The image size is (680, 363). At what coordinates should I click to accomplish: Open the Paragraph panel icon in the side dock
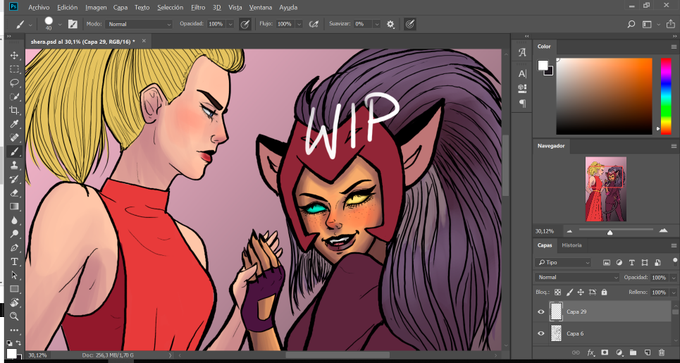(522, 103)
